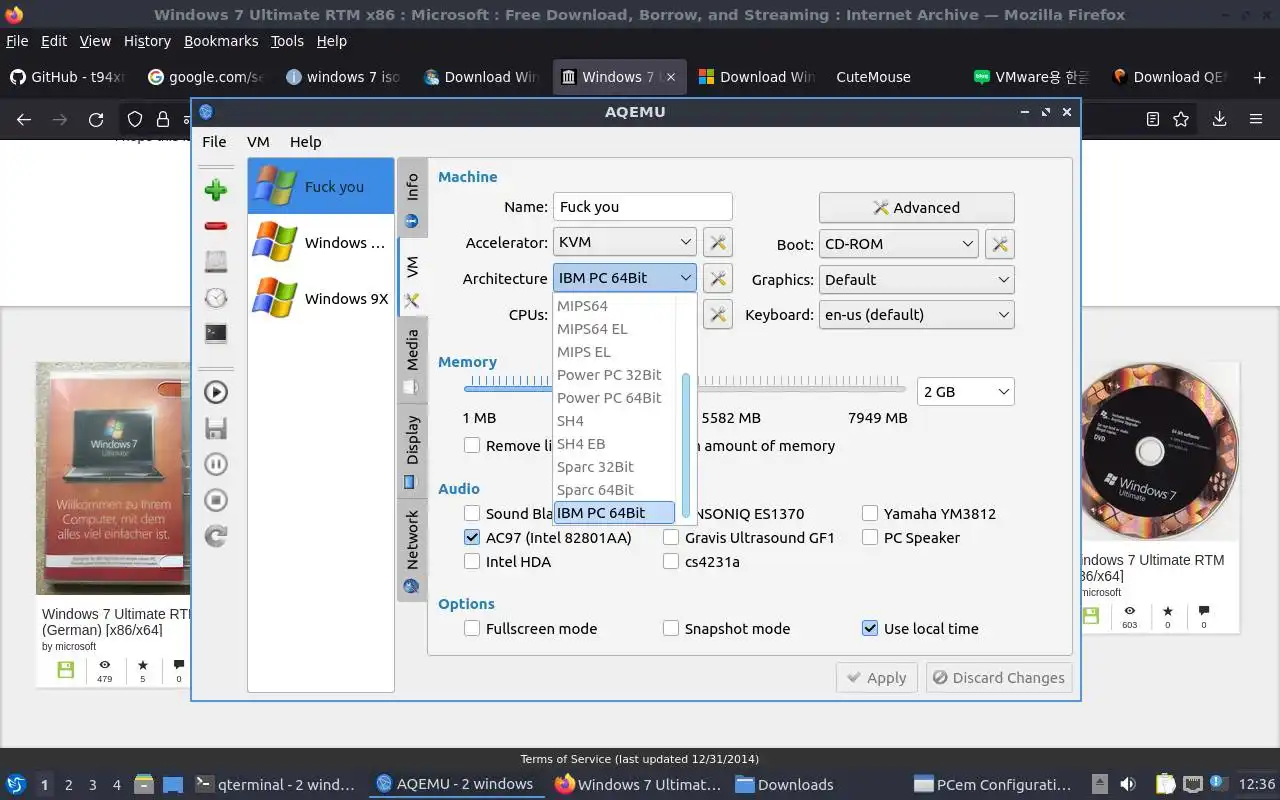Screen dimensions: 1280x800
Task: Switch to the Display vertical tab
Action: point(412,449)
